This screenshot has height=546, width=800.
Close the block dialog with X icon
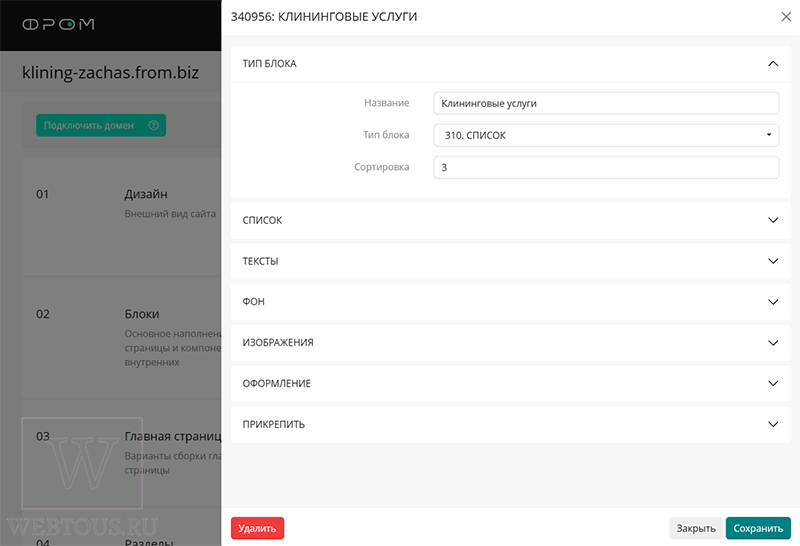coord(786,17)
